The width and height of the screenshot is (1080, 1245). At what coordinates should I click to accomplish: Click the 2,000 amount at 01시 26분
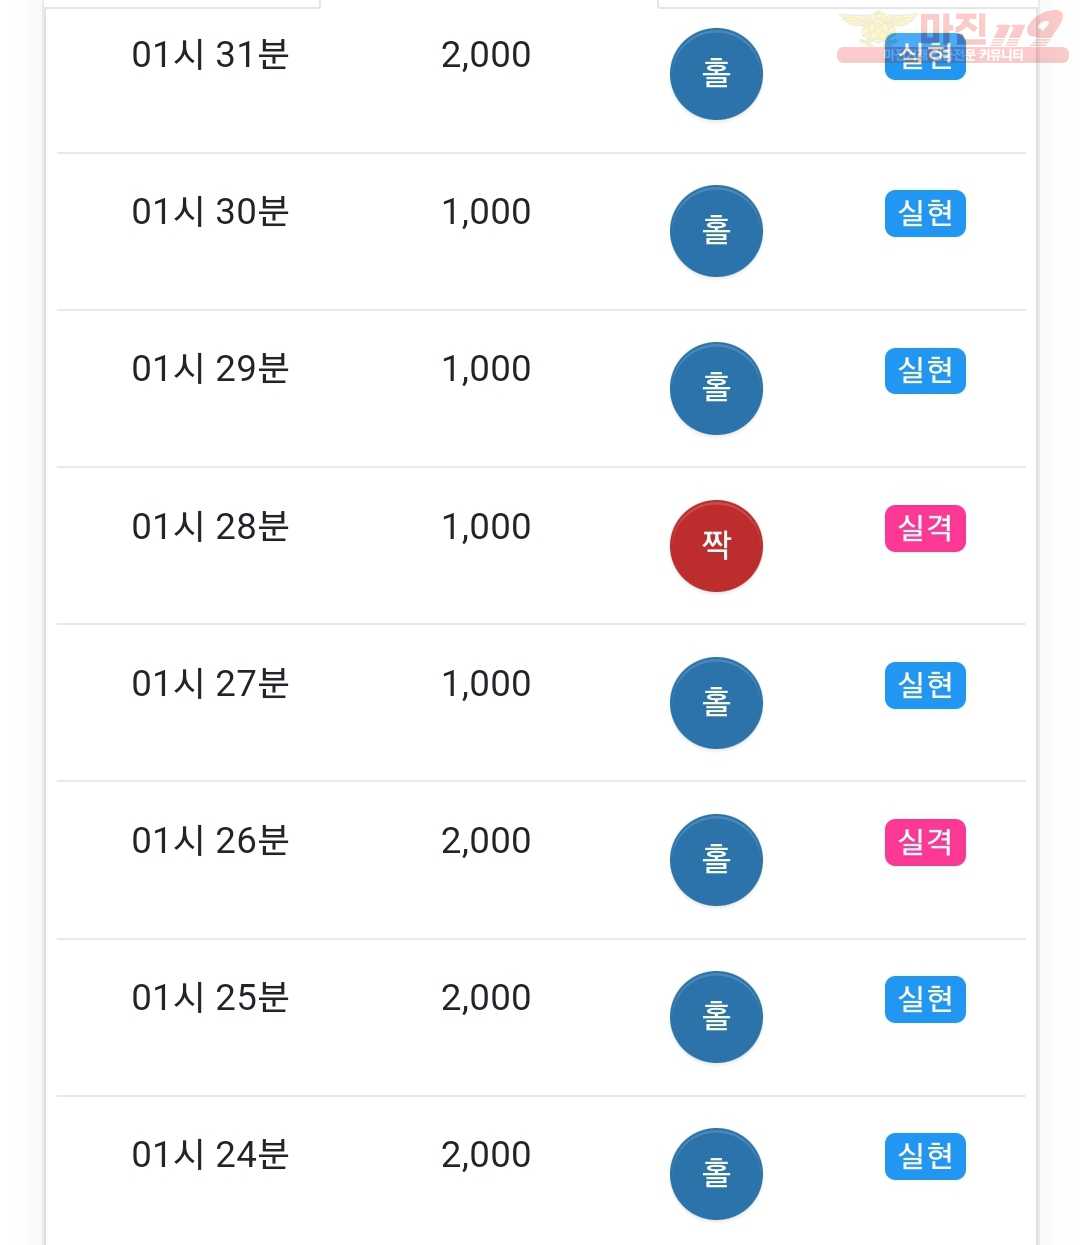(486, 841)
